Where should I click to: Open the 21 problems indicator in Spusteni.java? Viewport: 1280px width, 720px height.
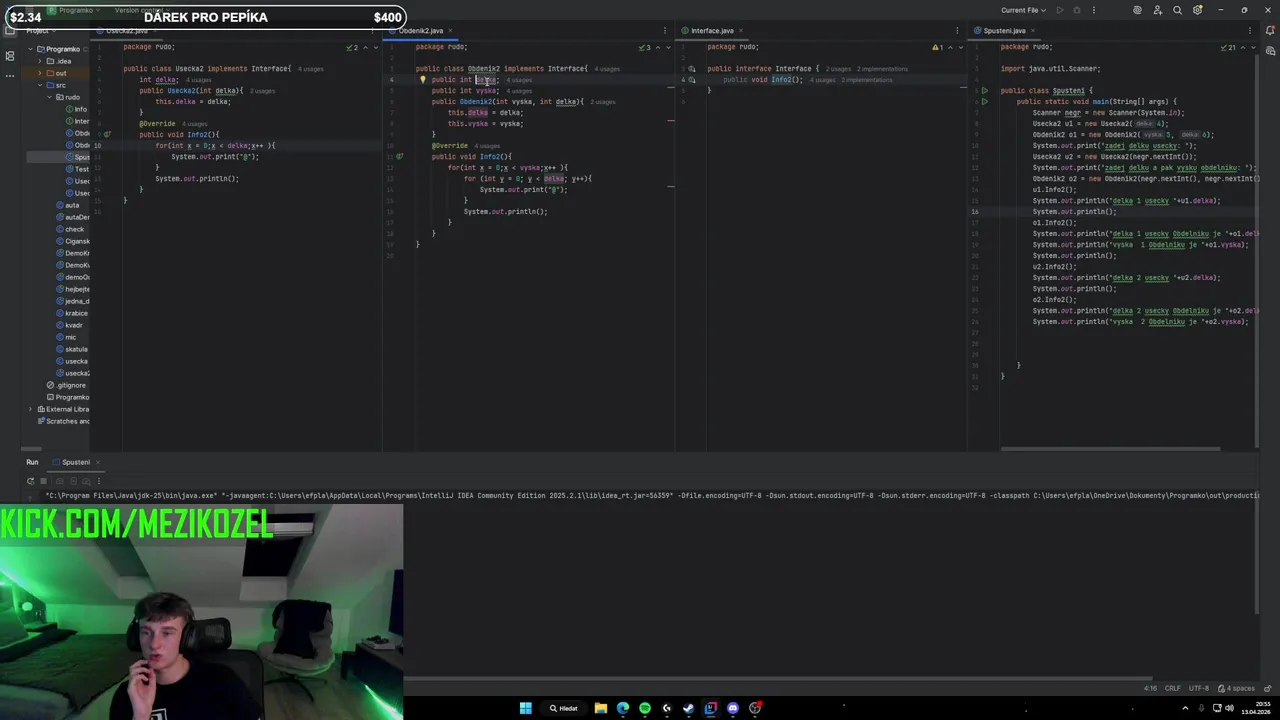1228,47
